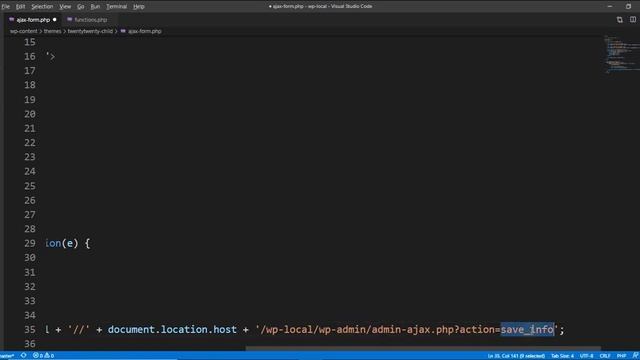
Task: Select themes in the breadcrumb
Action: [52, 31]
